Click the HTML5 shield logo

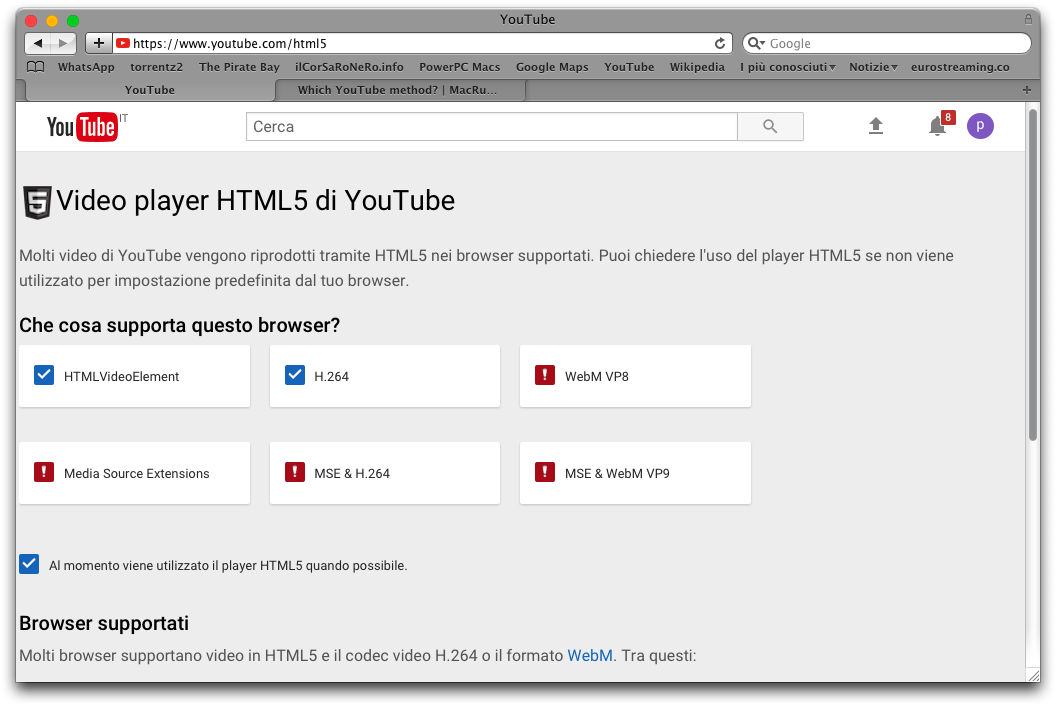37,202
